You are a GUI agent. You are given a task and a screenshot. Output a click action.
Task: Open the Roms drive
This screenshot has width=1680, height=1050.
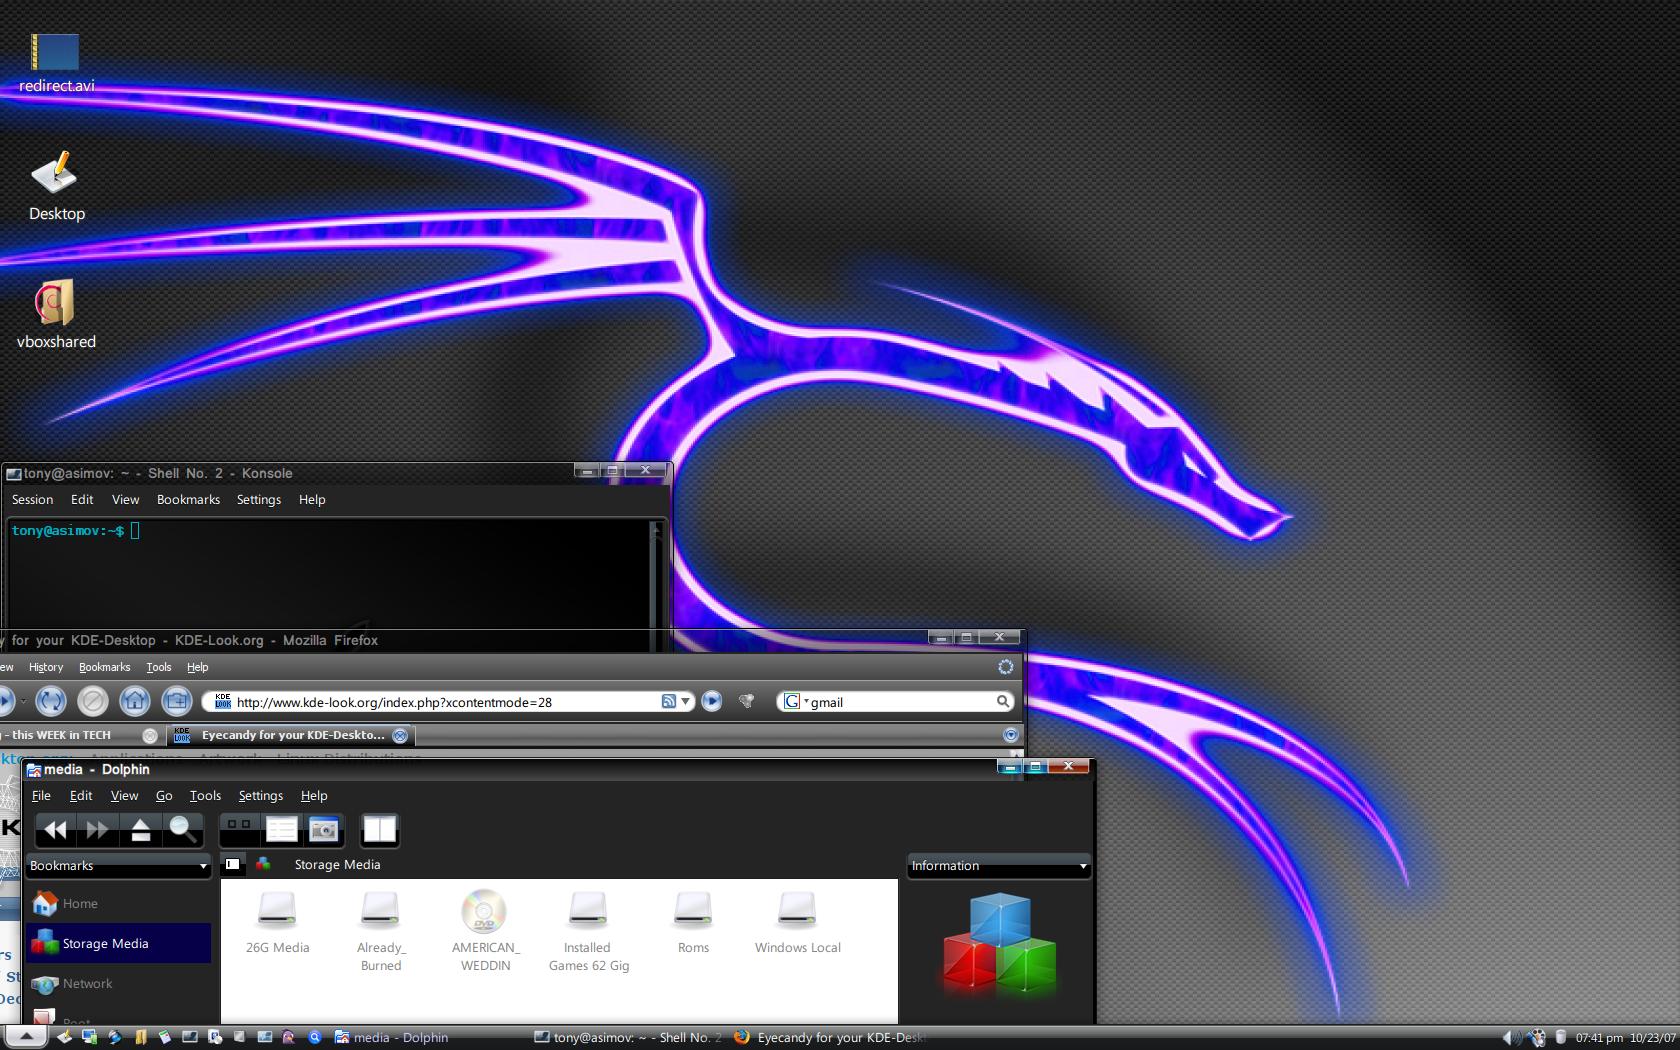[693, 922]
